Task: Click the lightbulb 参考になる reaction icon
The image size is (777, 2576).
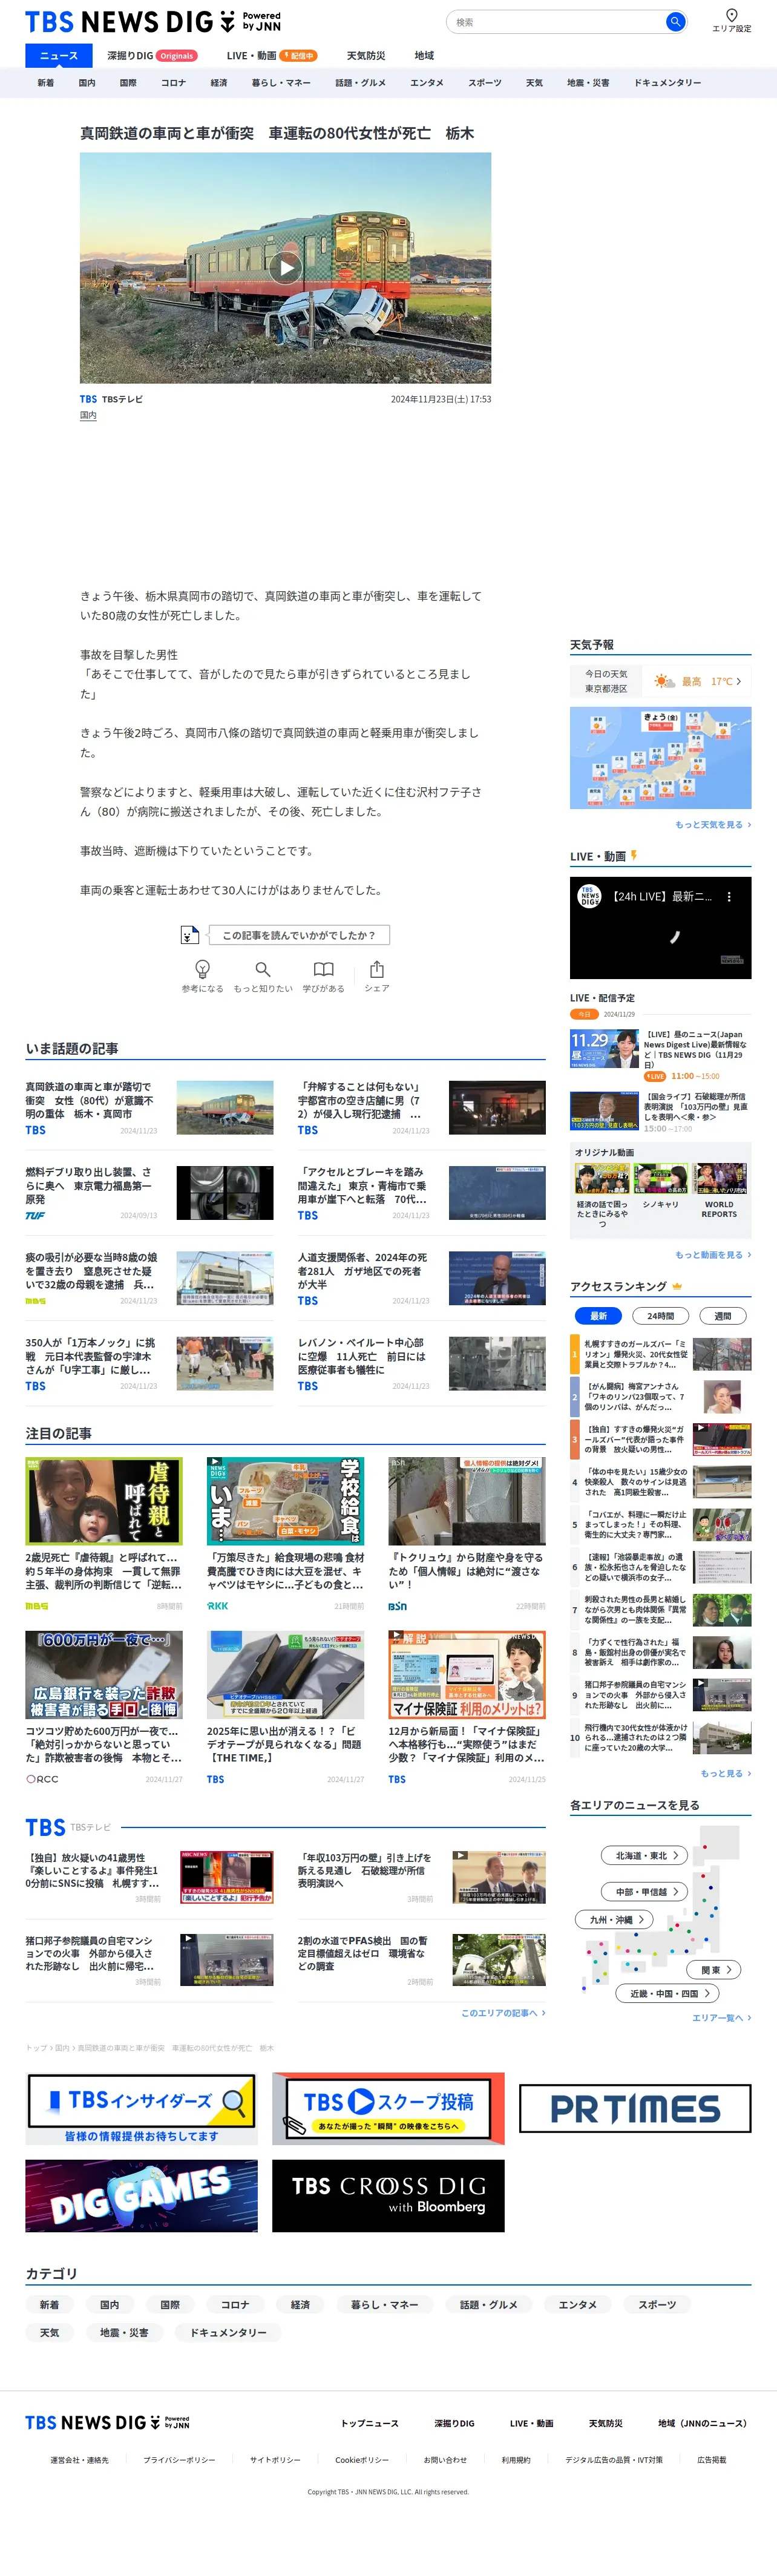Action: click(x=202, y=969)
